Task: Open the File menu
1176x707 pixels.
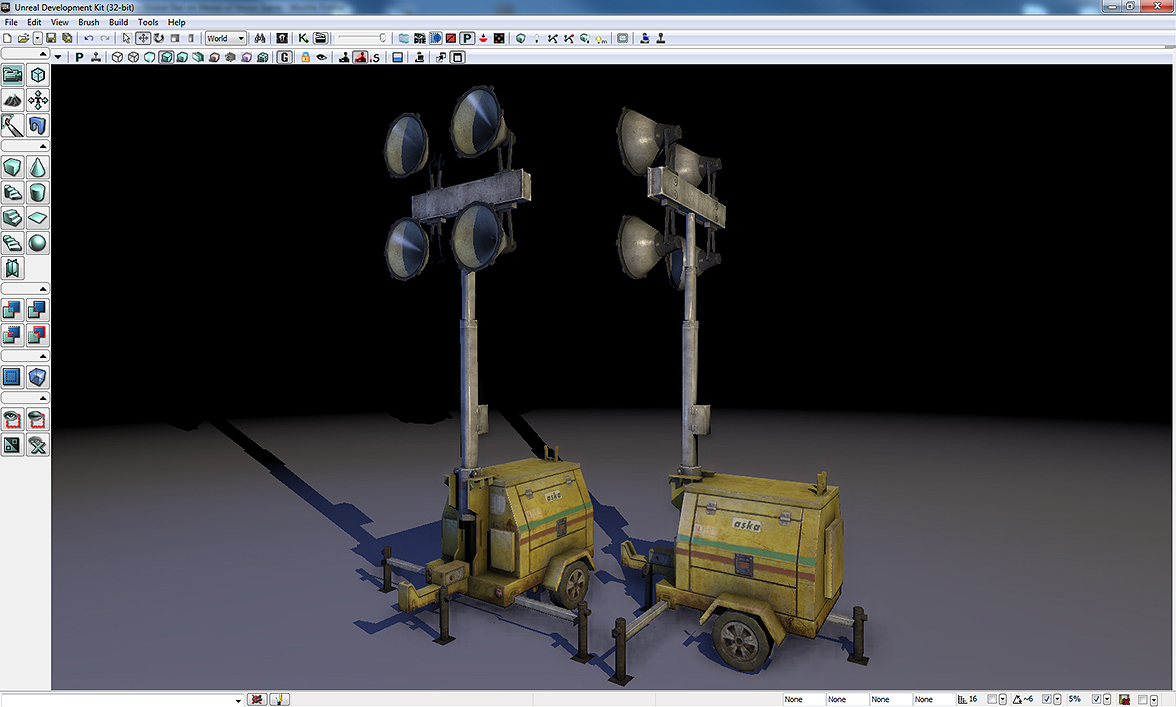Action: pos(11,22)
